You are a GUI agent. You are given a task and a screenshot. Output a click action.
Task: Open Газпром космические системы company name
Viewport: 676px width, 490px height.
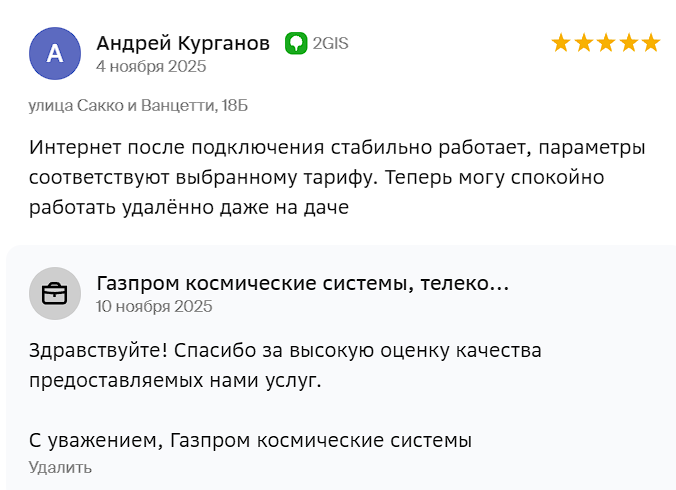(x=250, y=284)
